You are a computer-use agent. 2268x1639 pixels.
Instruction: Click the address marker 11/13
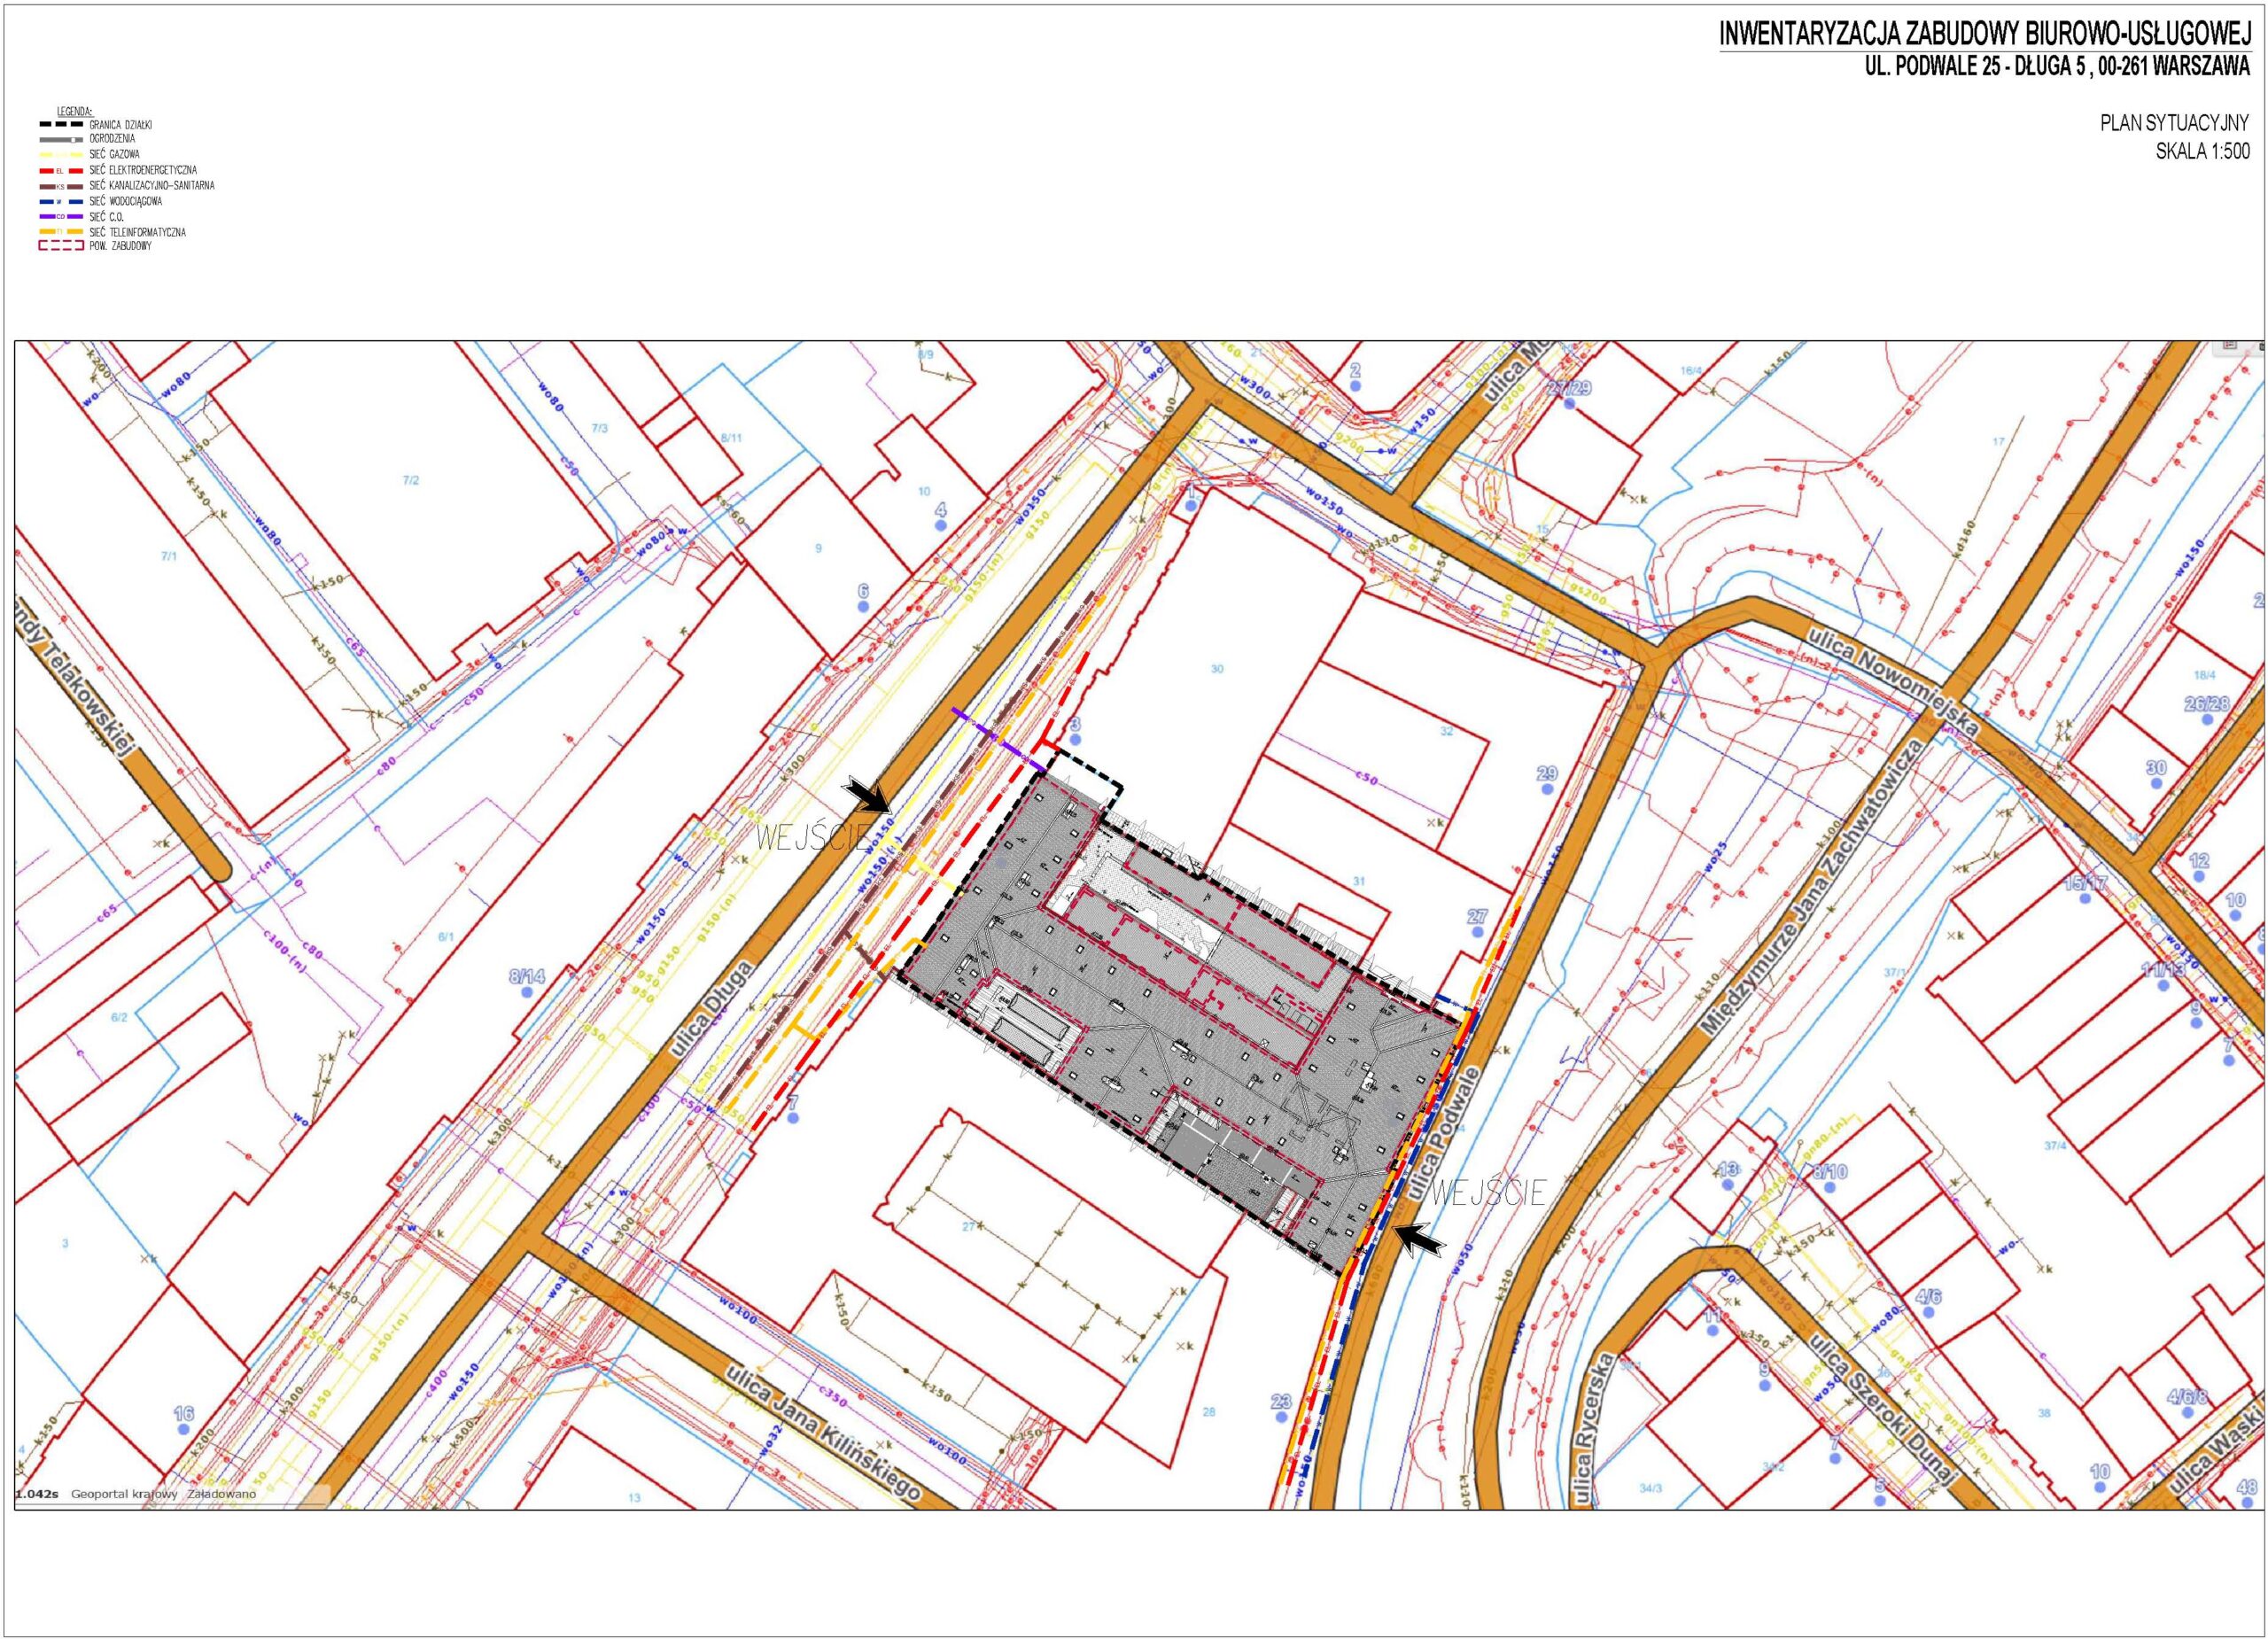click(x=2164, y=985)
